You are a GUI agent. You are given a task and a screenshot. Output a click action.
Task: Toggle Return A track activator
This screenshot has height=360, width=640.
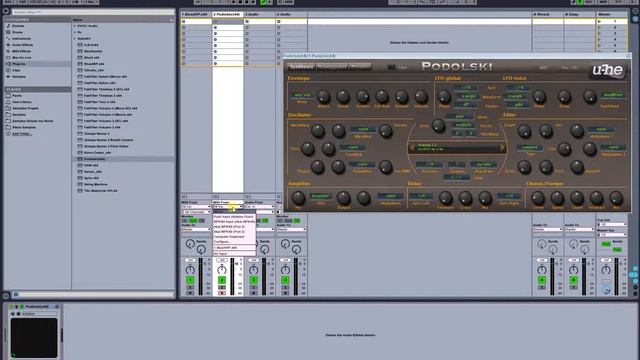542,280
